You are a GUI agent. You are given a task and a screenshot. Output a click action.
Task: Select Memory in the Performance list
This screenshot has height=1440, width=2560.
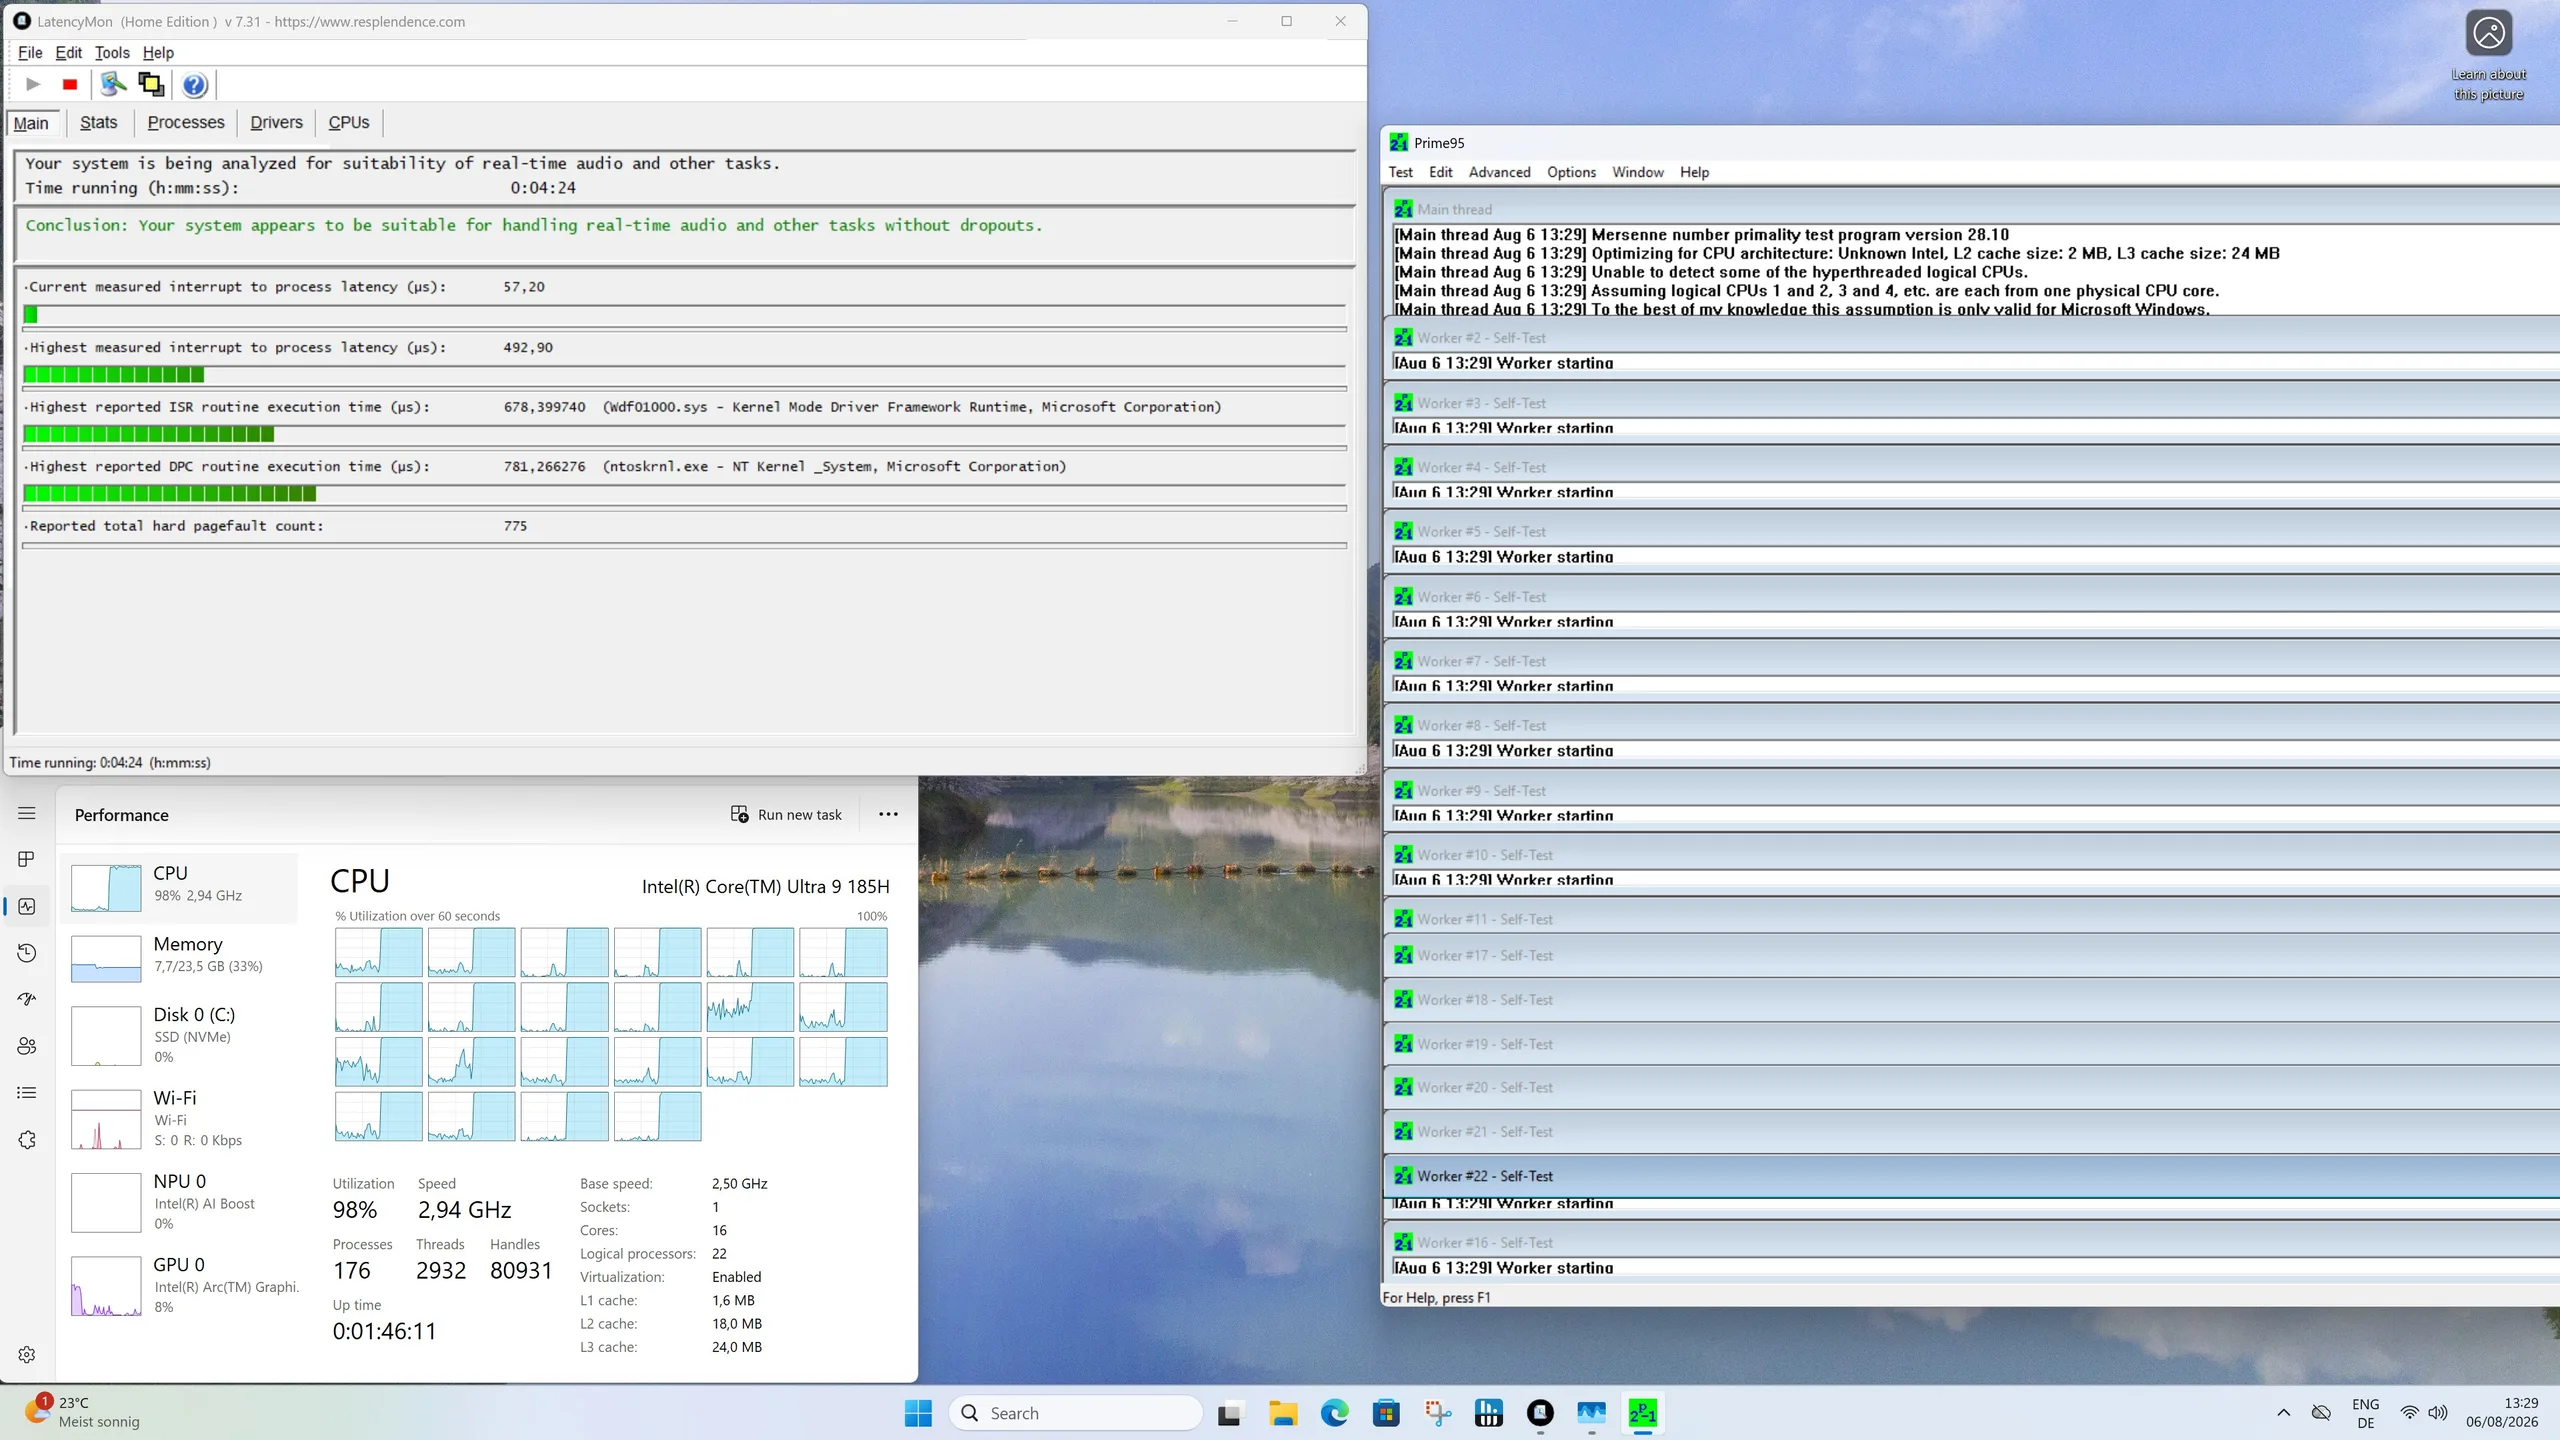point(180,958)
